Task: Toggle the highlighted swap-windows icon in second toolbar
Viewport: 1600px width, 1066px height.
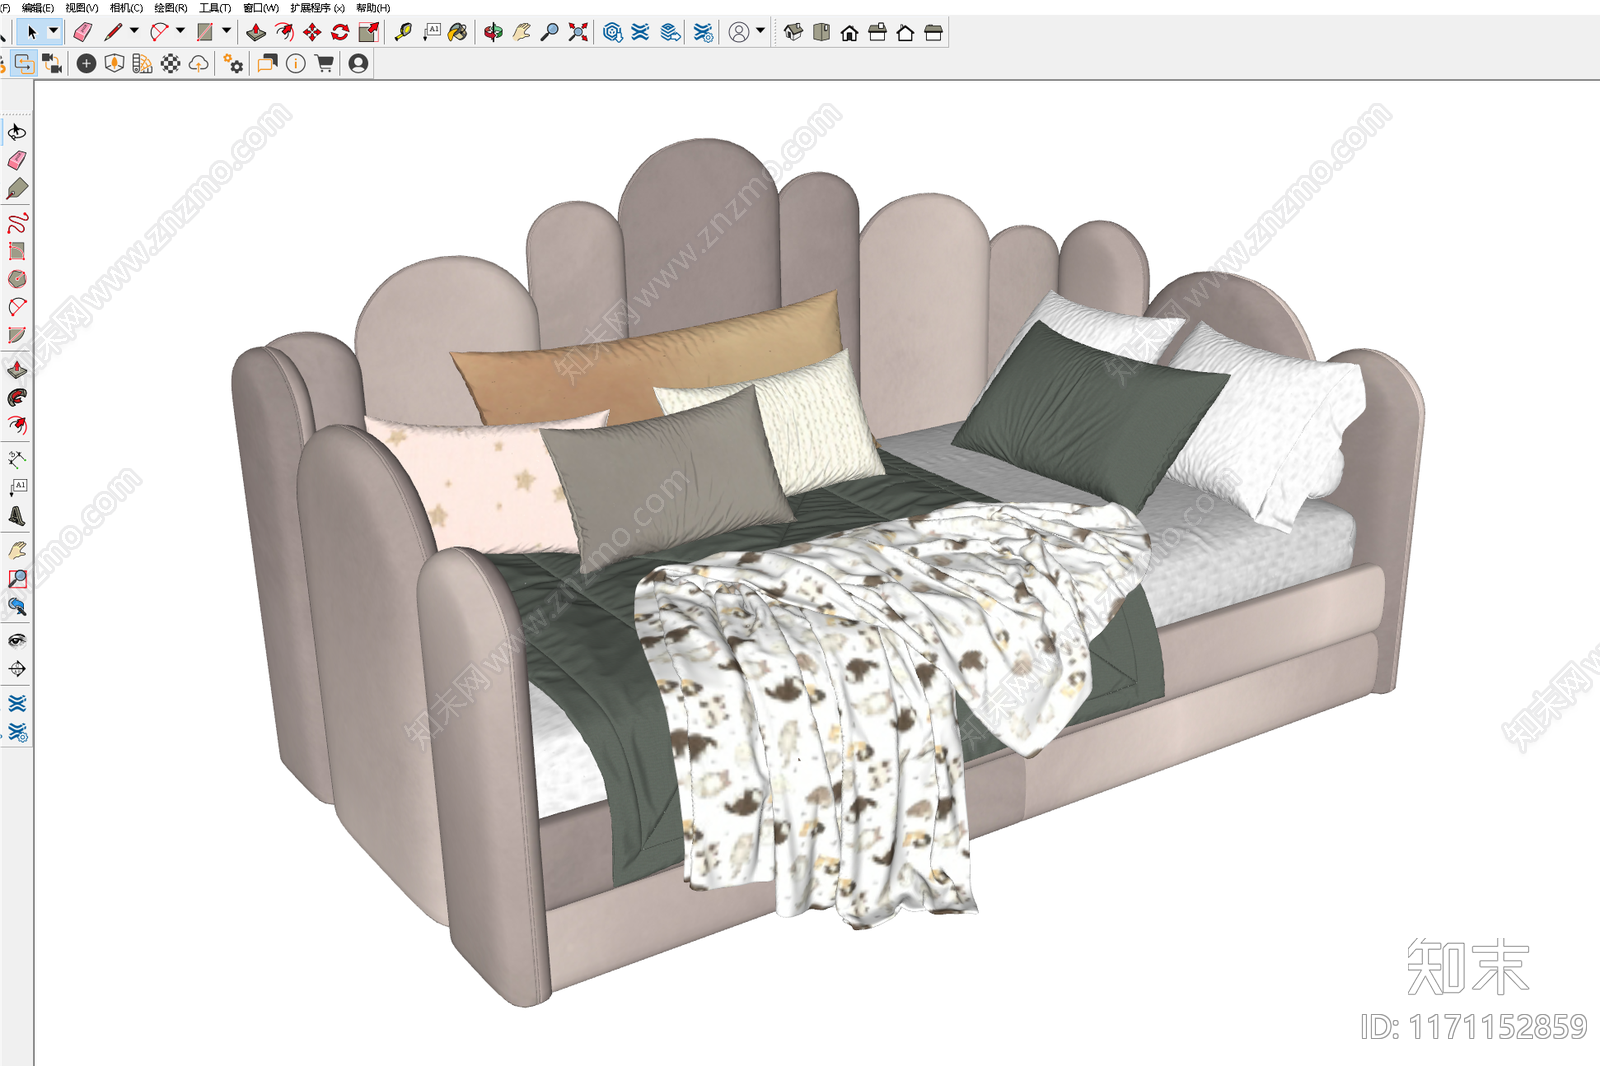Action: (x=24, y=64)
